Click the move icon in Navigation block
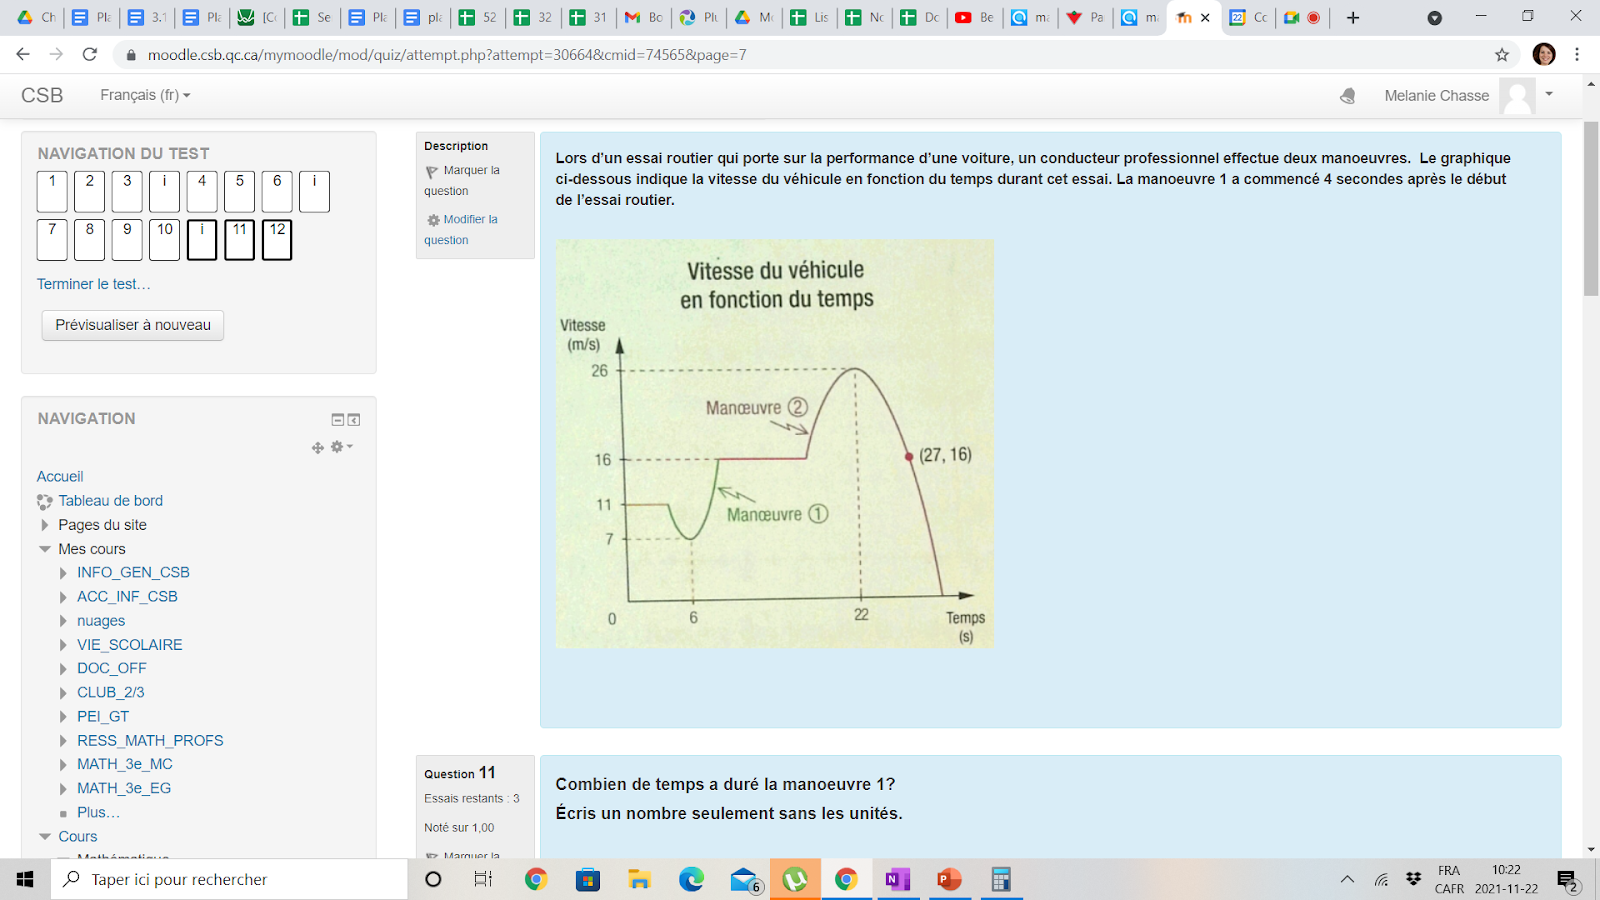1600x900 pixels. tap(318, 448)
